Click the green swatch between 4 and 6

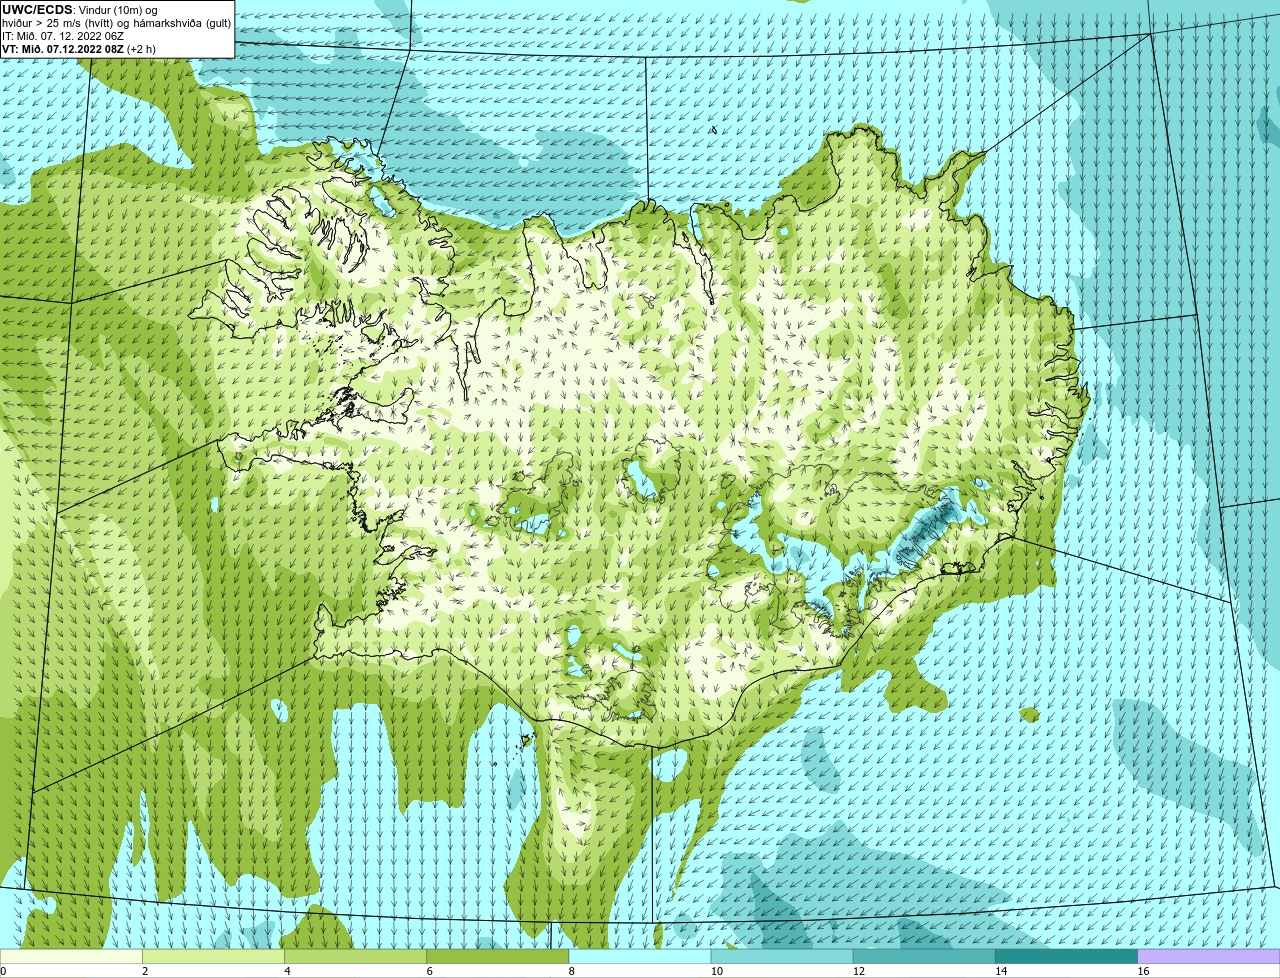[x=356, y=957]
